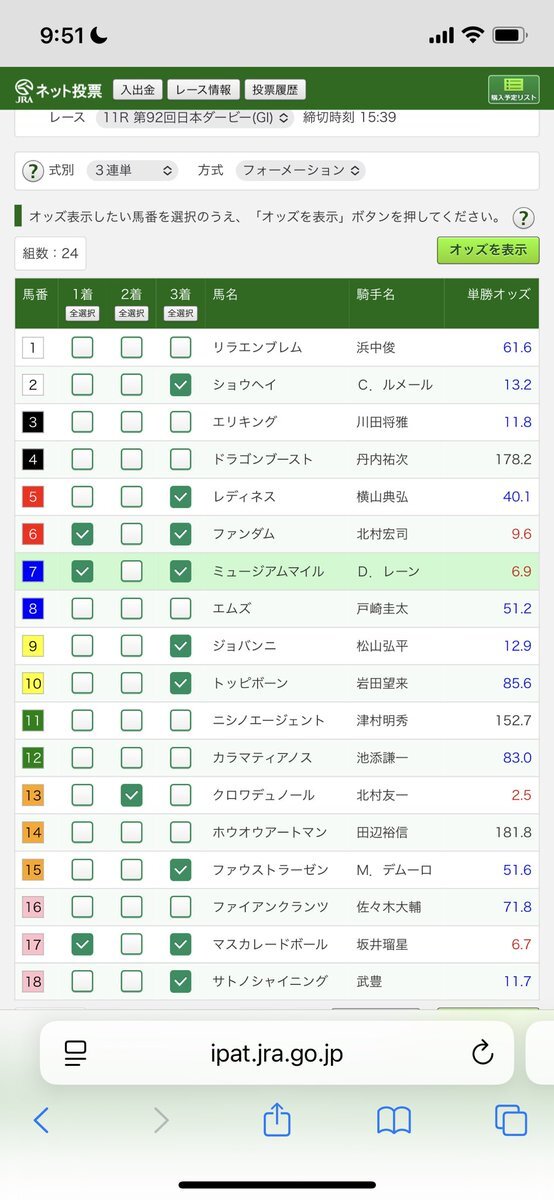Open Safari bookmarks
The height and width of the screenshot is (1200, 554).
click(x=394, y=1121)
